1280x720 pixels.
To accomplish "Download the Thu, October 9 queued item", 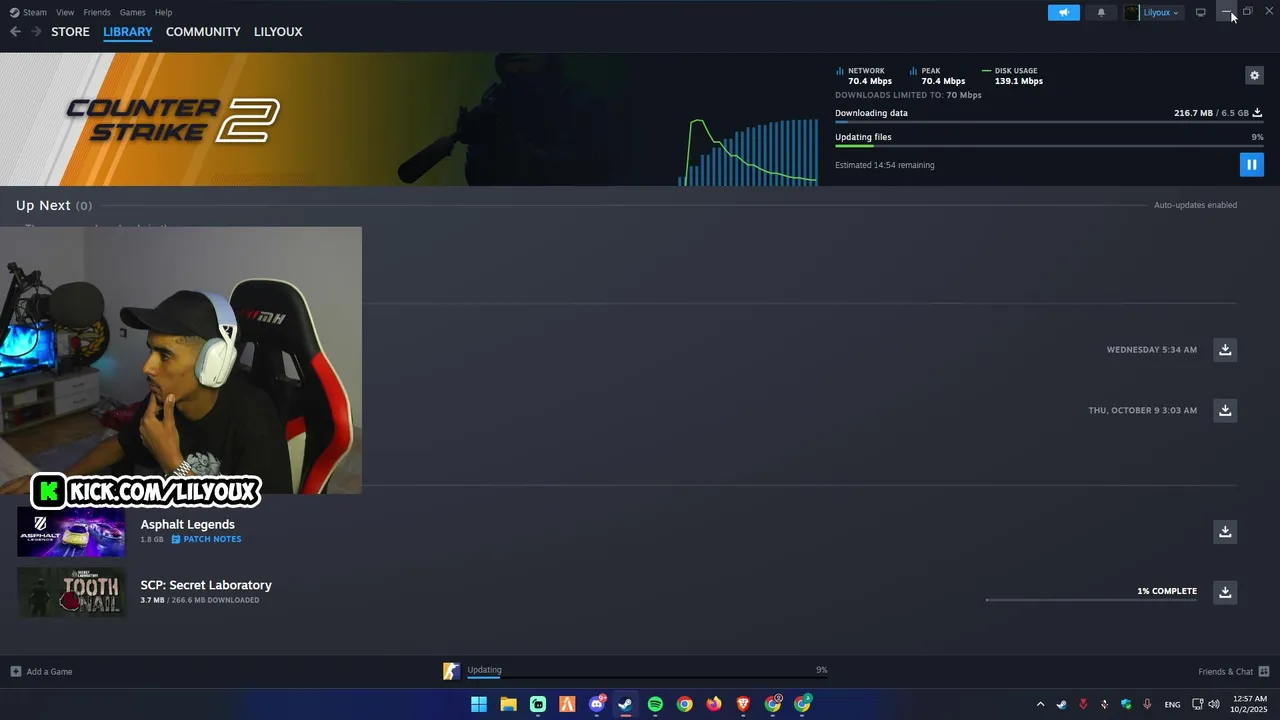I will tap(1225, 410).
